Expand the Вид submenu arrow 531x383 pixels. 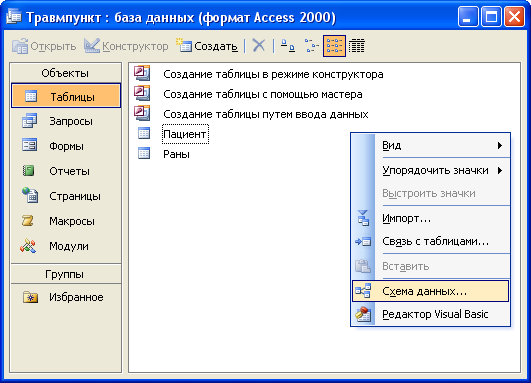tap(500, 146)
